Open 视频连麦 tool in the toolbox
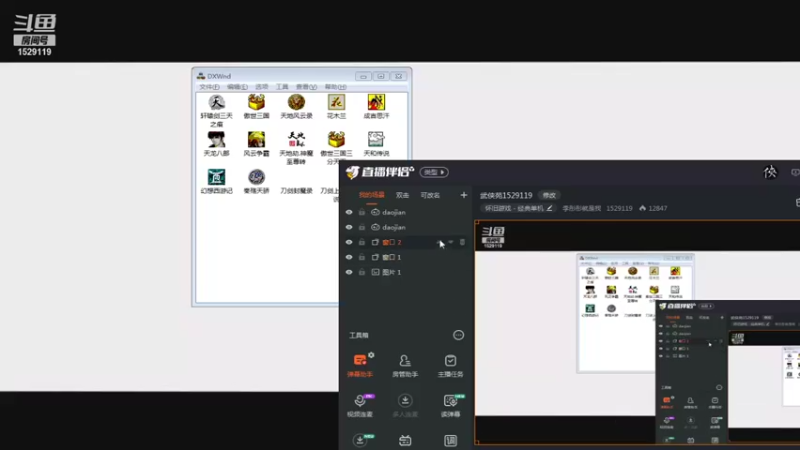Screen dimensions: 800x450 (360, 405)
